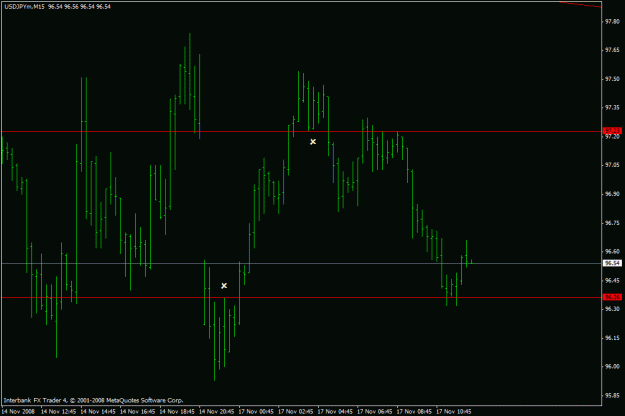This screenshot has width=625, height=416.
Task: Click the 95.85 price axis label
Action: coord(613,396)
